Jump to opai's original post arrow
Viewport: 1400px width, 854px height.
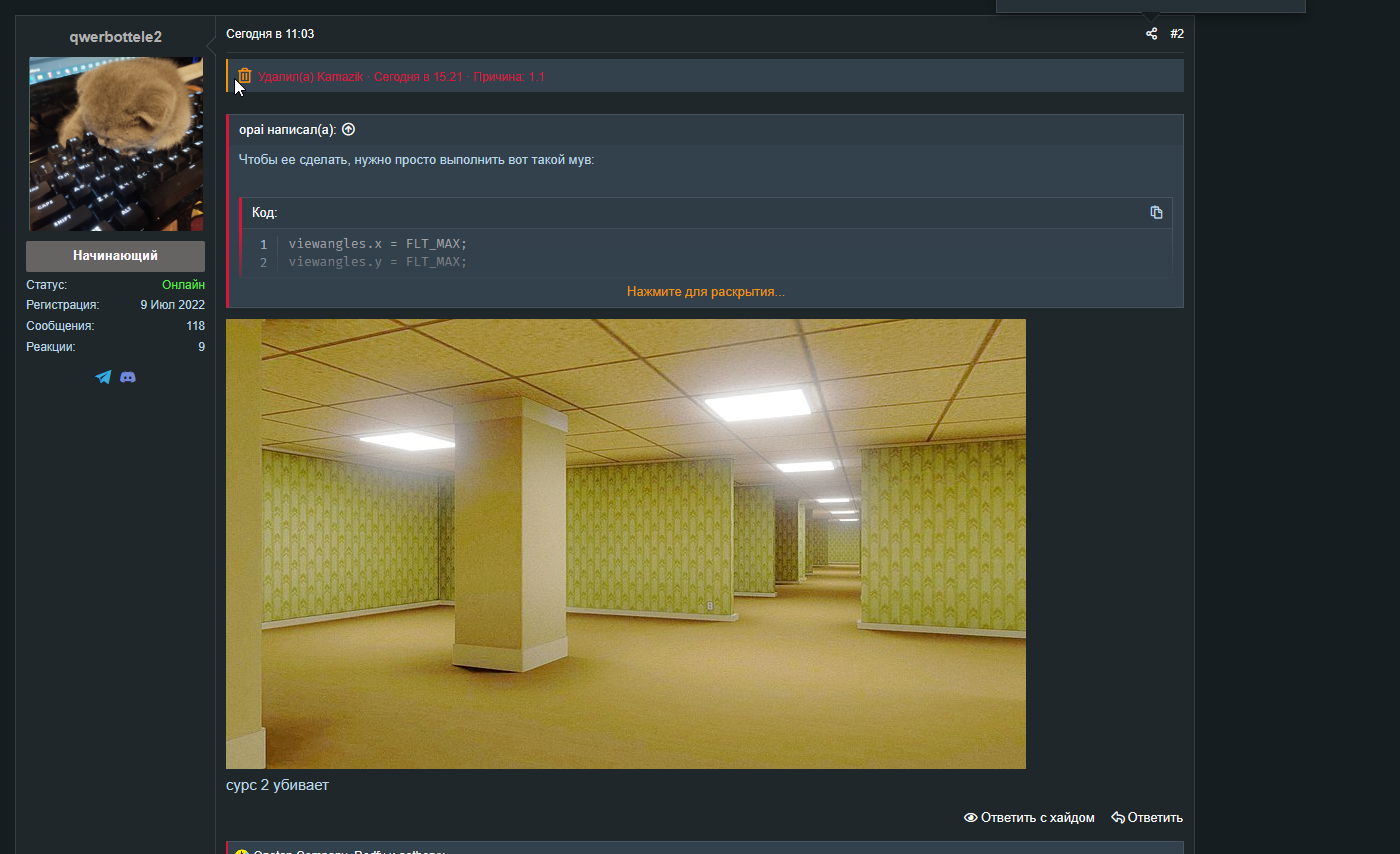click(x=348, y=129)
